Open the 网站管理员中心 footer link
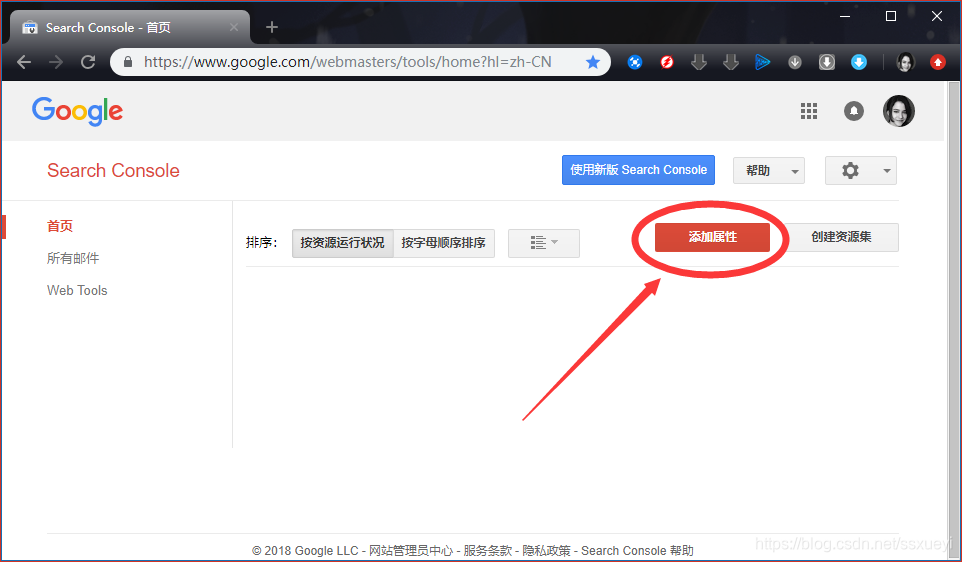The image size is (962, 562). coord(410,550)
